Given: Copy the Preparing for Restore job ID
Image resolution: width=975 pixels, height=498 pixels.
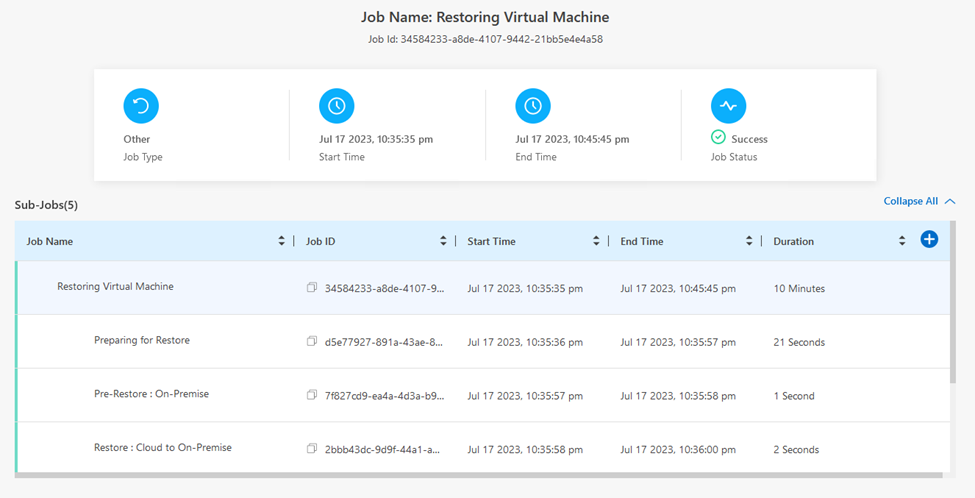Looking at the screenshot, I should [312, 341].
